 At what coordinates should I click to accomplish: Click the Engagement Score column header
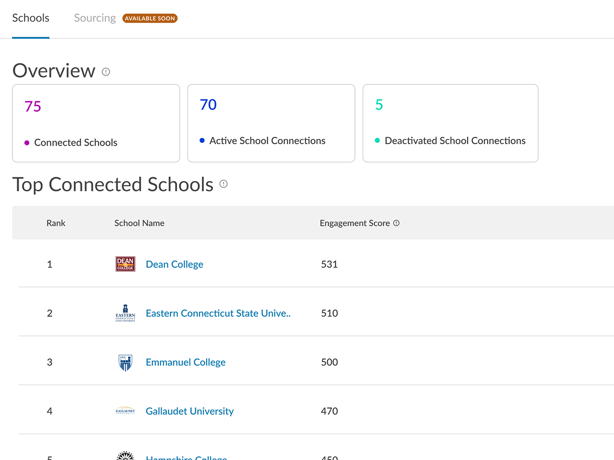pos(354,223)
